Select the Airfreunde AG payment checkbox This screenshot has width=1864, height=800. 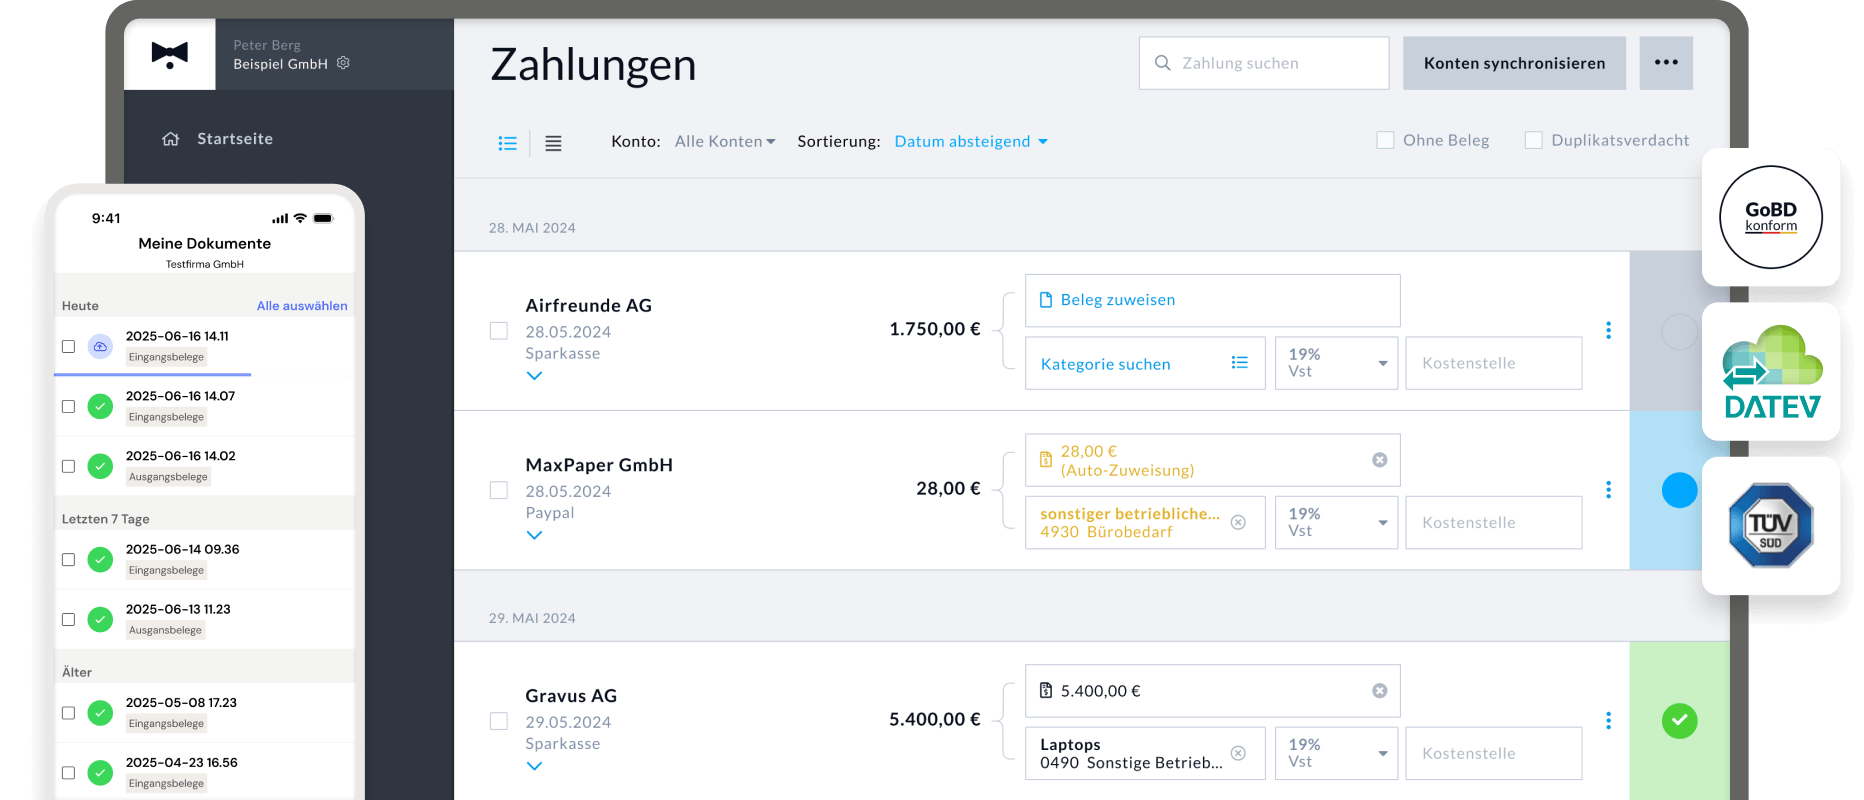(499, 331)
